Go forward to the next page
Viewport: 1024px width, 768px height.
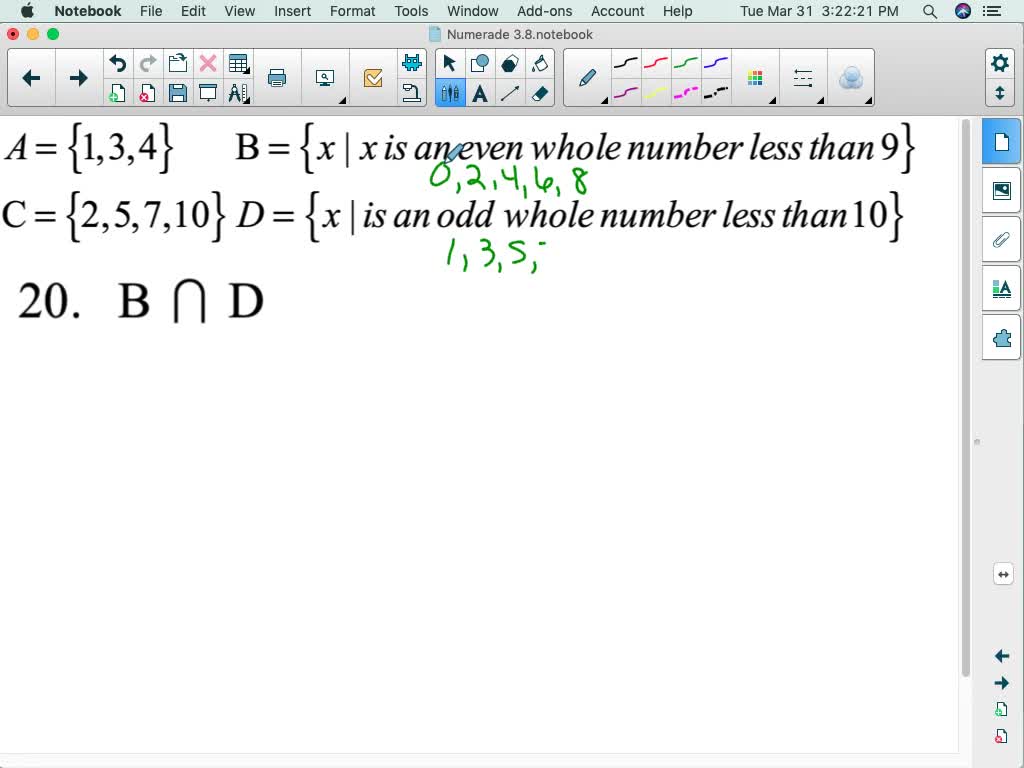click(x=77, y=77)
